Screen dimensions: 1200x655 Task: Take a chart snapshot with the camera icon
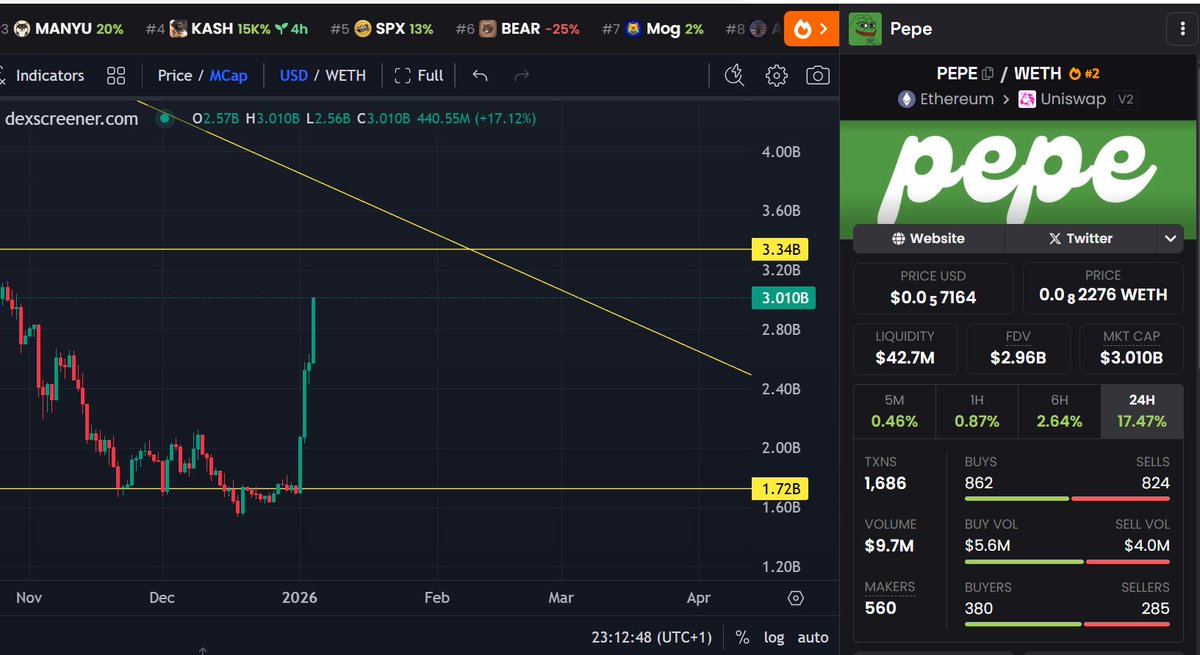(x=818, y=75)
